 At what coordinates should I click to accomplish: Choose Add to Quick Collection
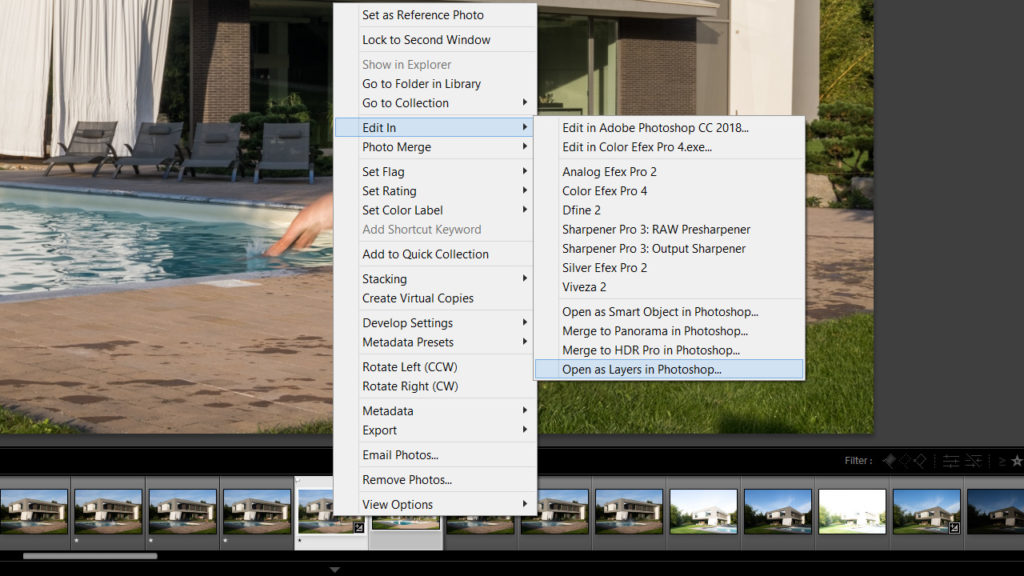click(x=435, y=254)
